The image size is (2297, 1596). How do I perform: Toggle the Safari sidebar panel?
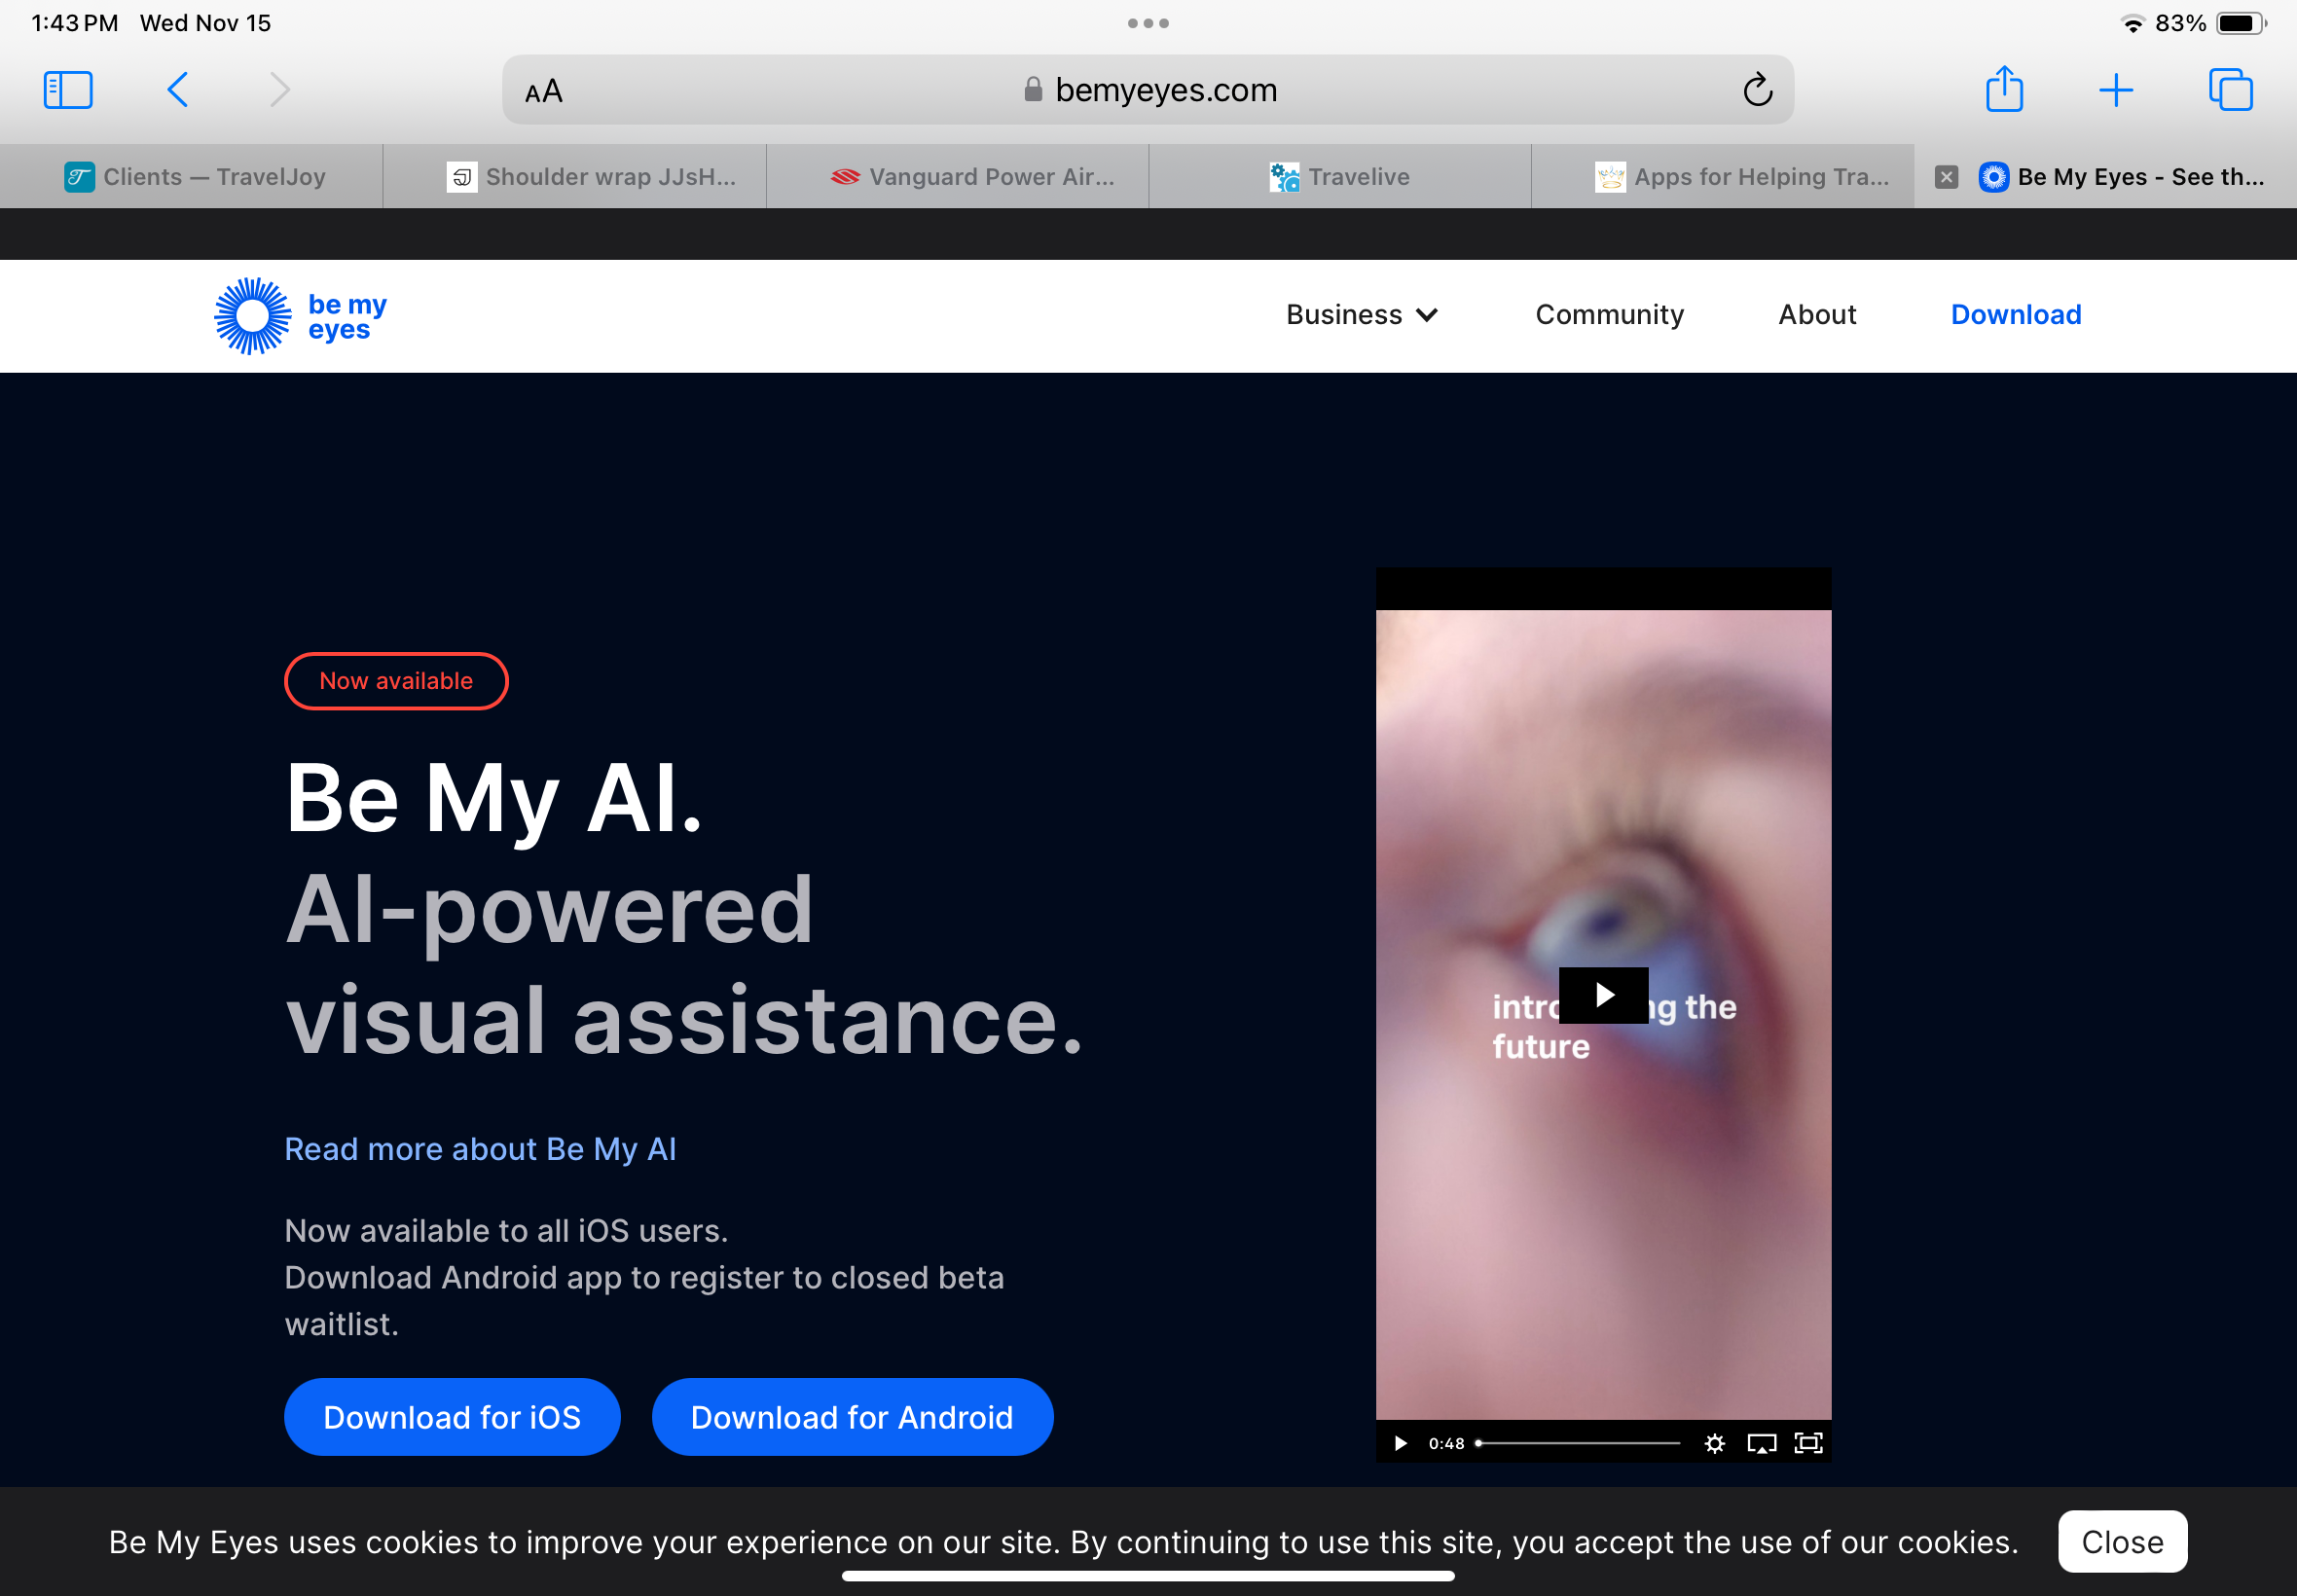point(68,90)
